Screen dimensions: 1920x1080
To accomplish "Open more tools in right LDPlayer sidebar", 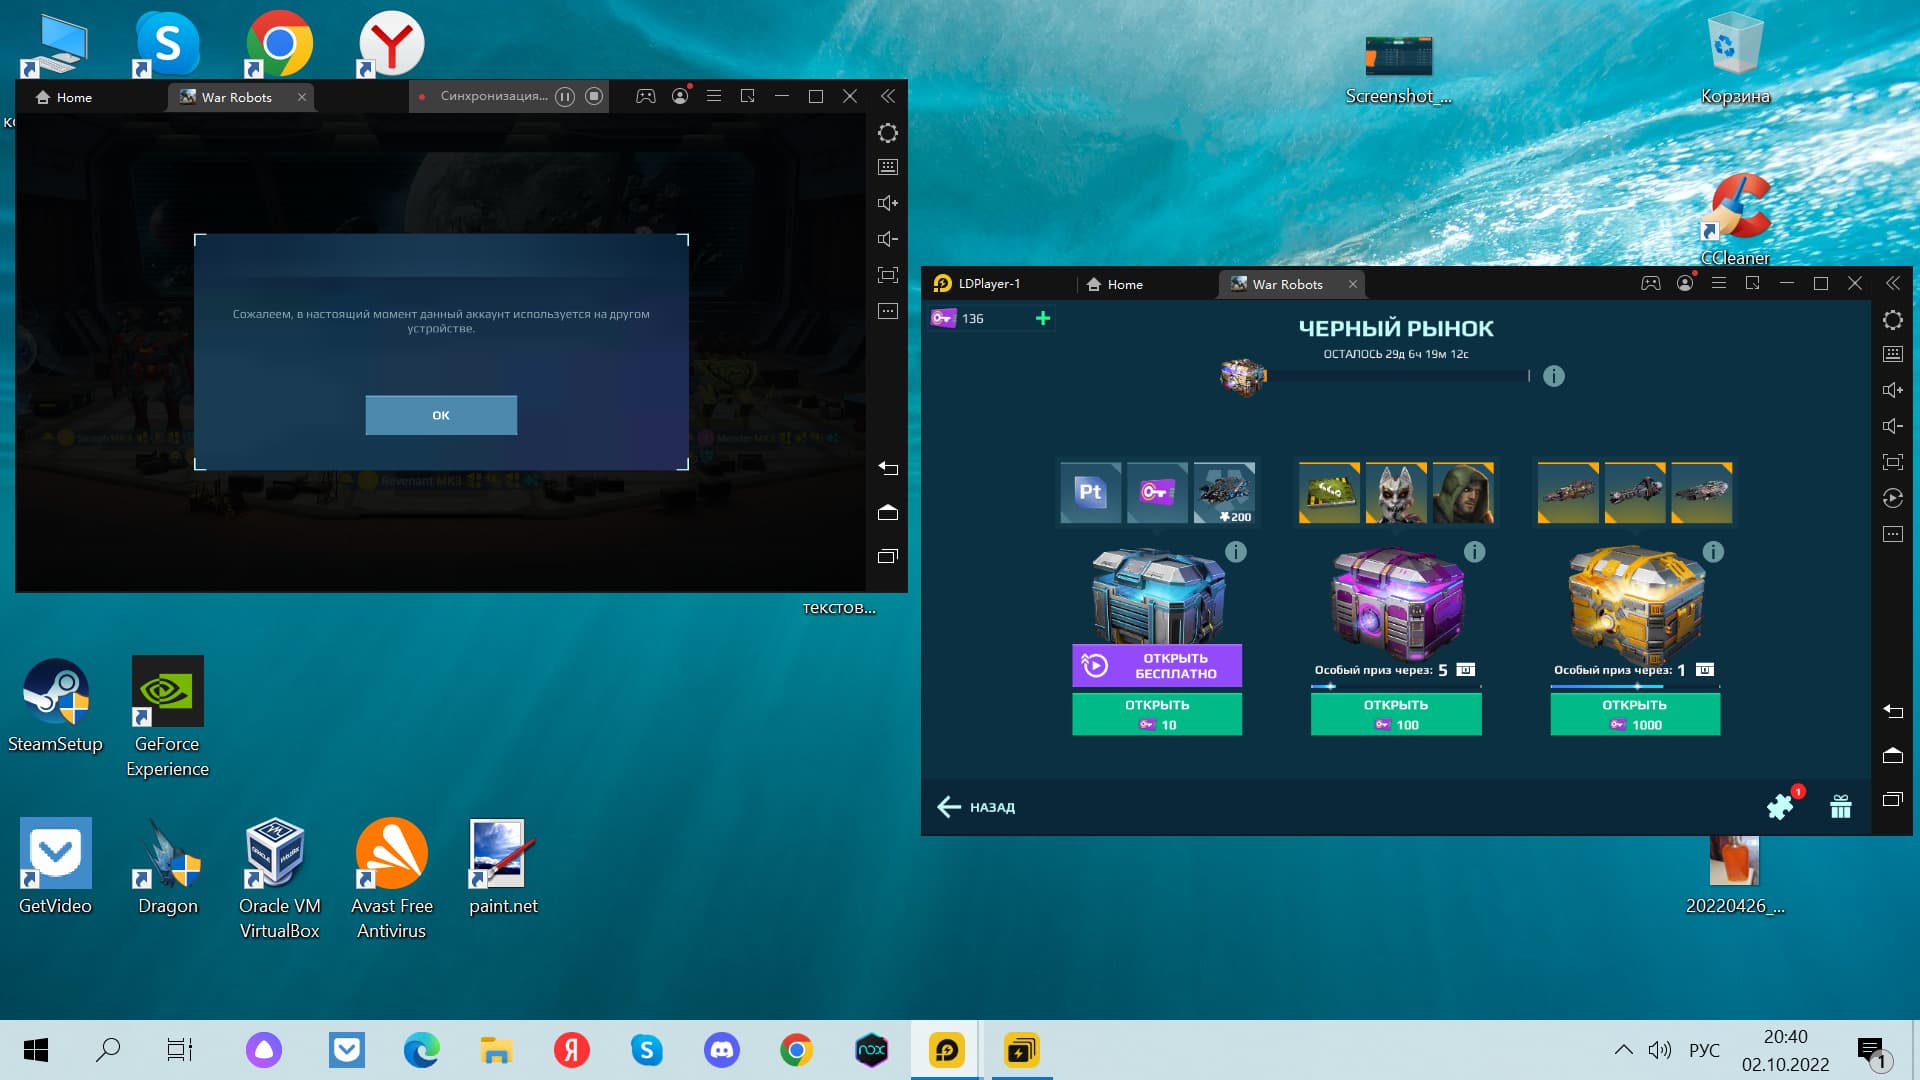I will 1893,534.
